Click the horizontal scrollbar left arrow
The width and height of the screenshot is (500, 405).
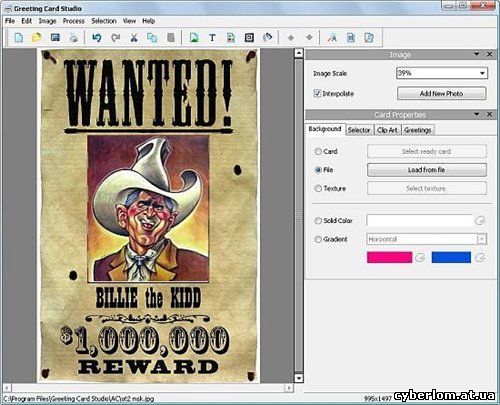tap(7, 388)
